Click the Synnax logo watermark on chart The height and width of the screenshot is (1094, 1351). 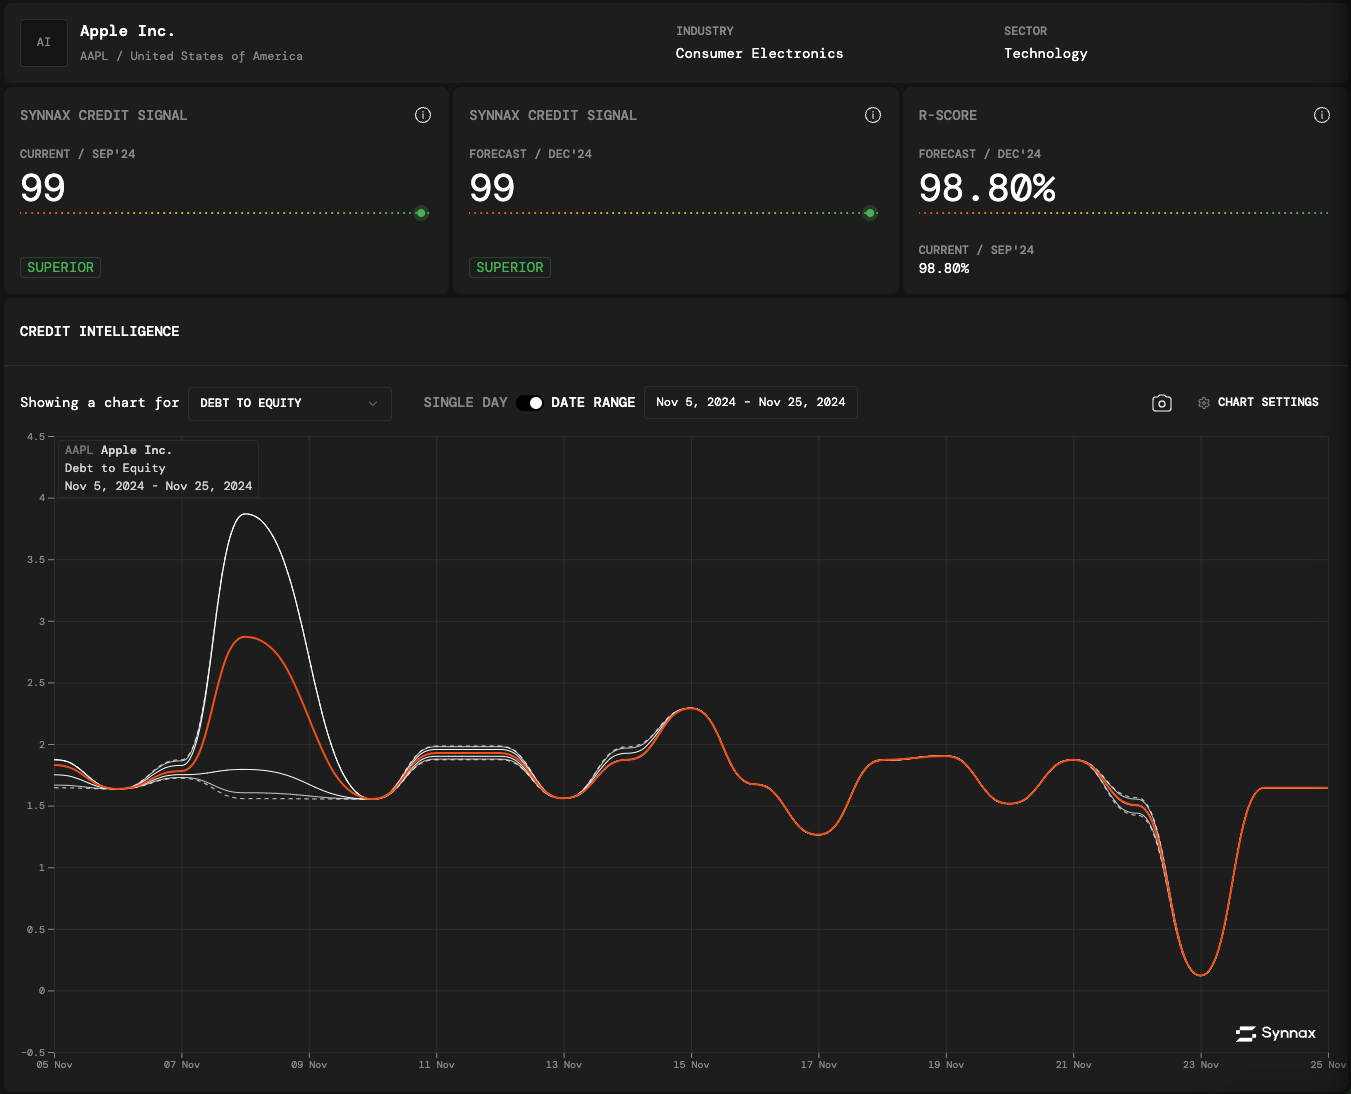(1276, 1033)
